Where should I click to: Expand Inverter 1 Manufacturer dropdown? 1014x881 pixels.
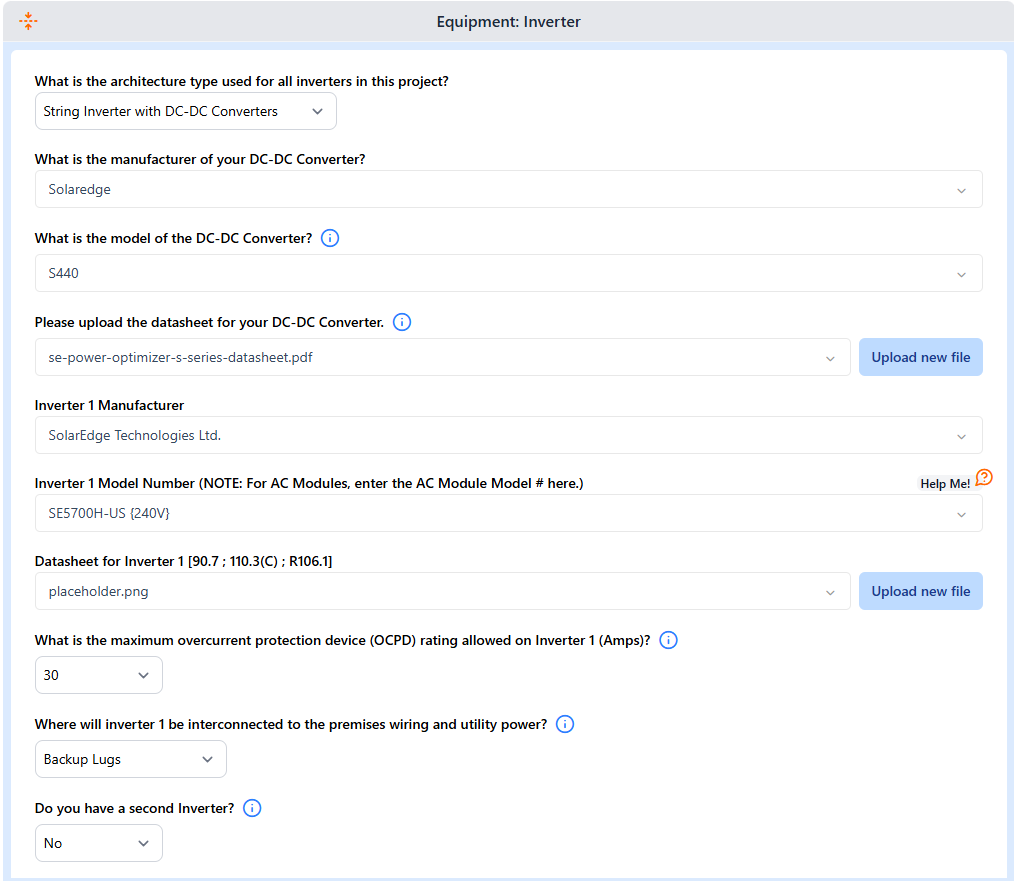(x=508, y=435)
